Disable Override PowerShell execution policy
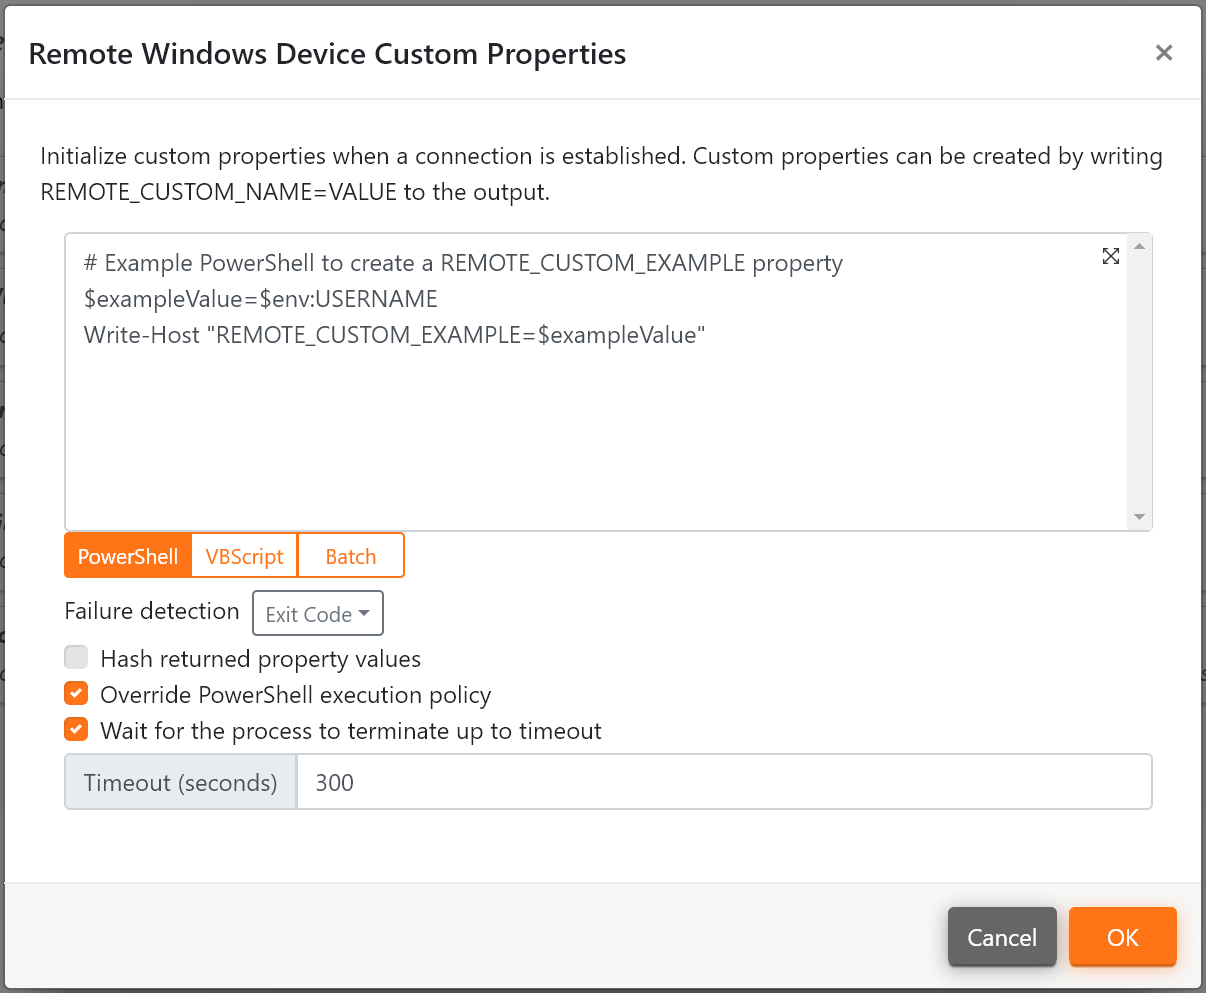Image resolution: width=1206 pixels, height=993 pixels. [76, 693]
